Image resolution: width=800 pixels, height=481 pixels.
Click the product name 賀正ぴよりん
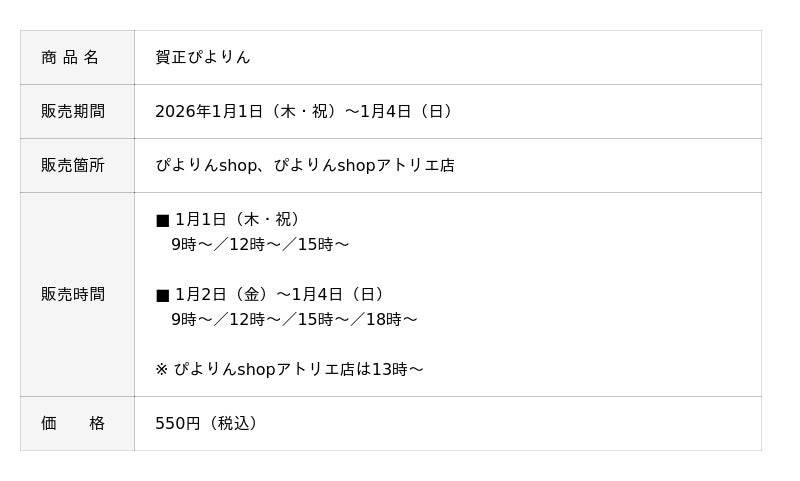203,57
